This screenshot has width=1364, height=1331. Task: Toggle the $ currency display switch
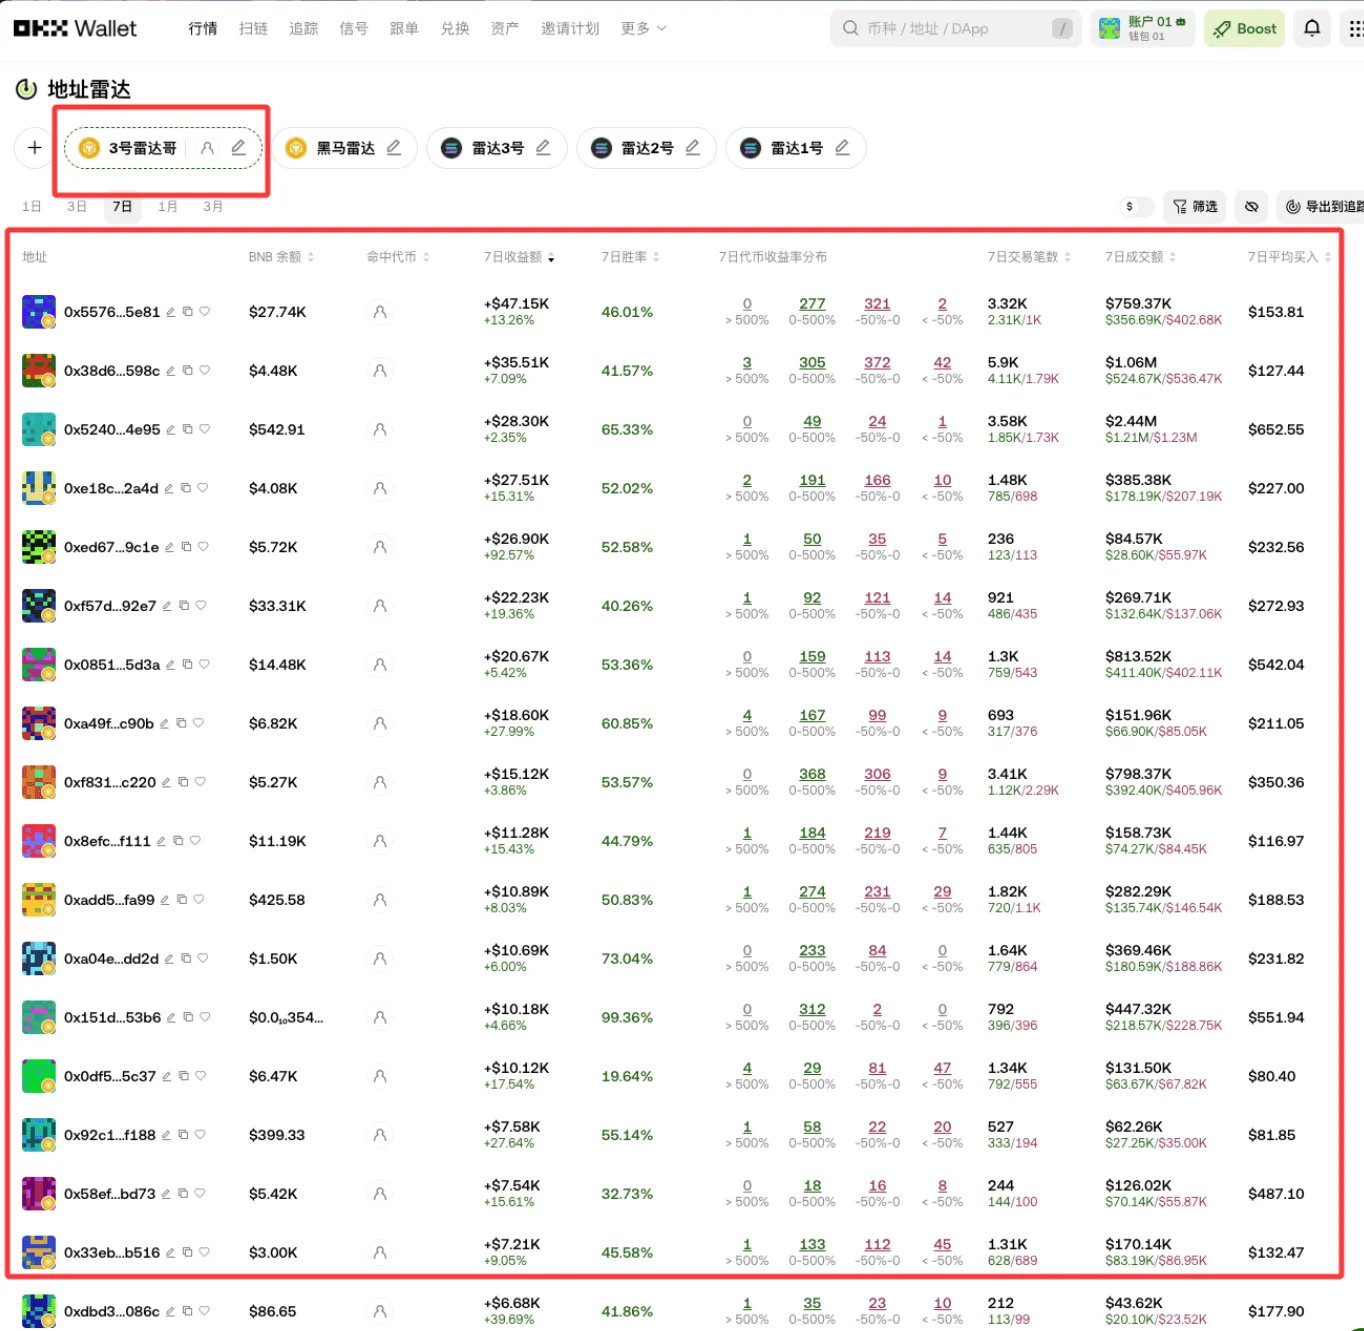coord(1136,206)
